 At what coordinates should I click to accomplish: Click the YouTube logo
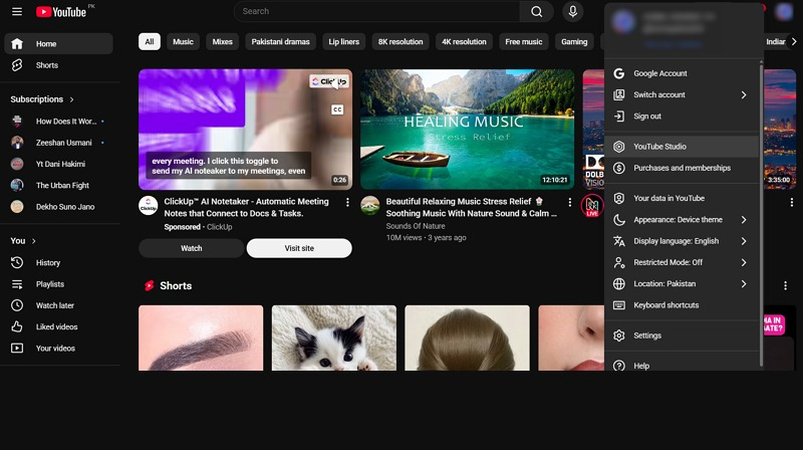(x=62, y=12)
